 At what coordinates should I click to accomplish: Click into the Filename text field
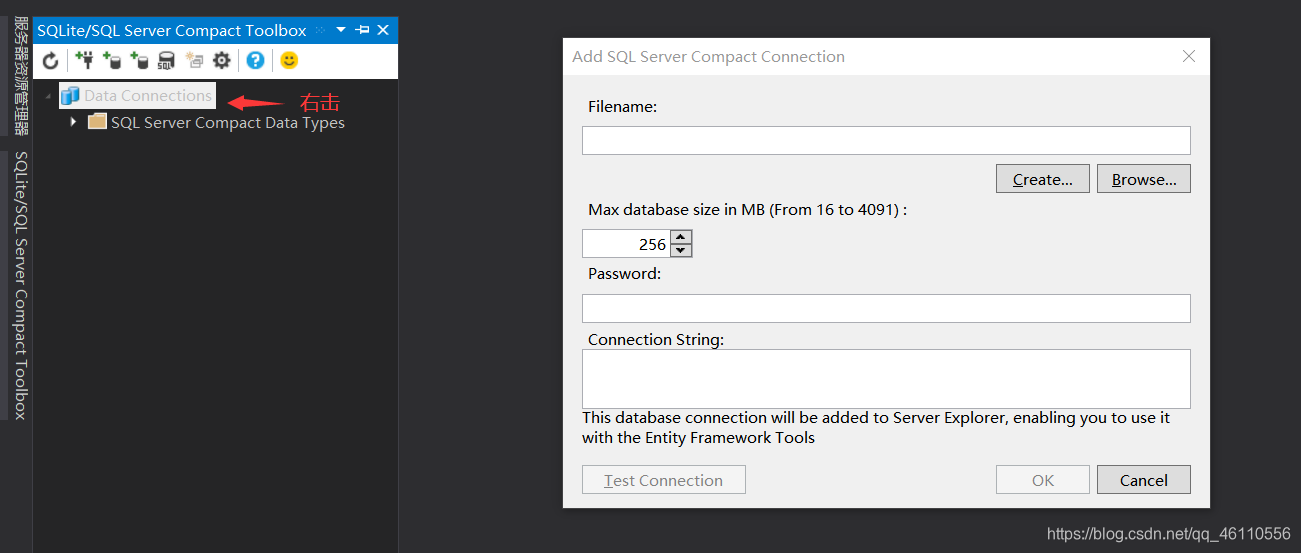tap(885, 140)
